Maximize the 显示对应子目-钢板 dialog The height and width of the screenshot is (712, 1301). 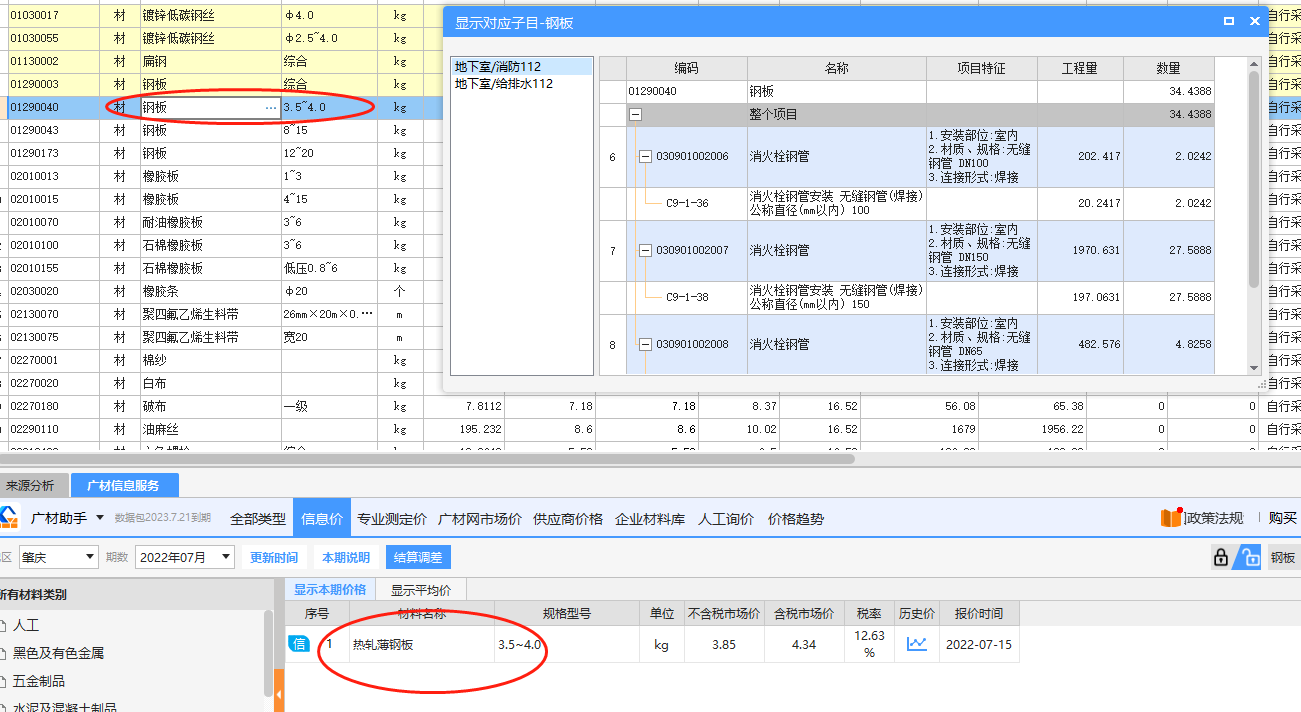pos(1229,21)
